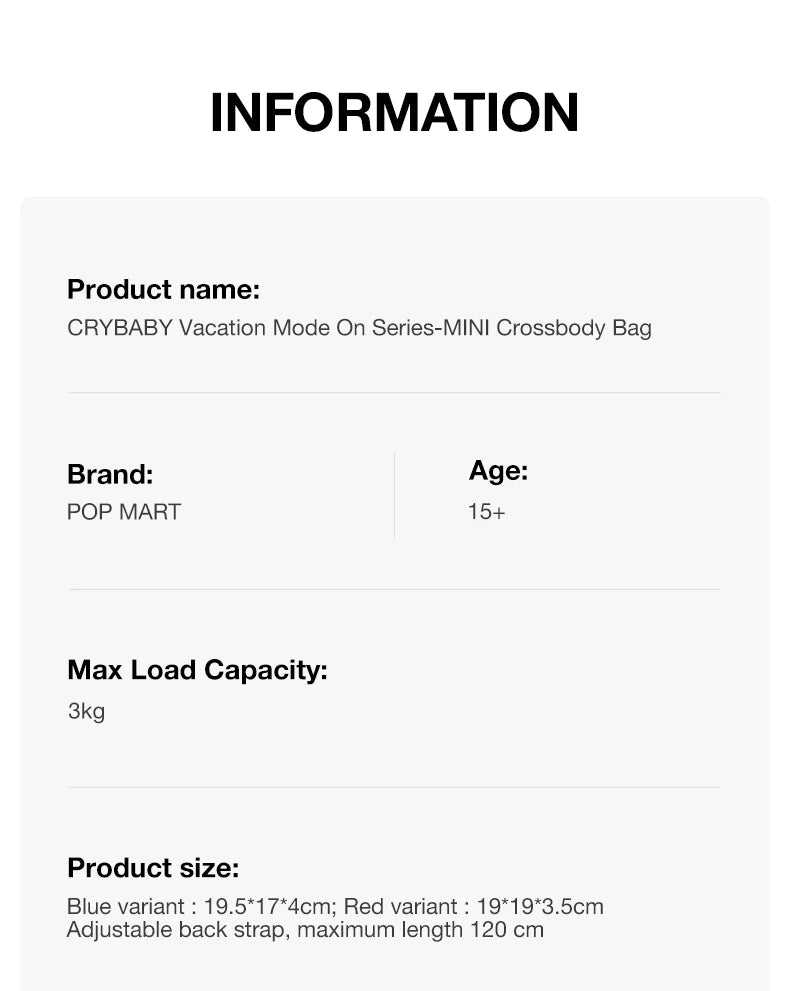Image resolution: width=790 pixels, height=991 pixels.
Task: Click the POP MART brand value
Action: [124, 512]
